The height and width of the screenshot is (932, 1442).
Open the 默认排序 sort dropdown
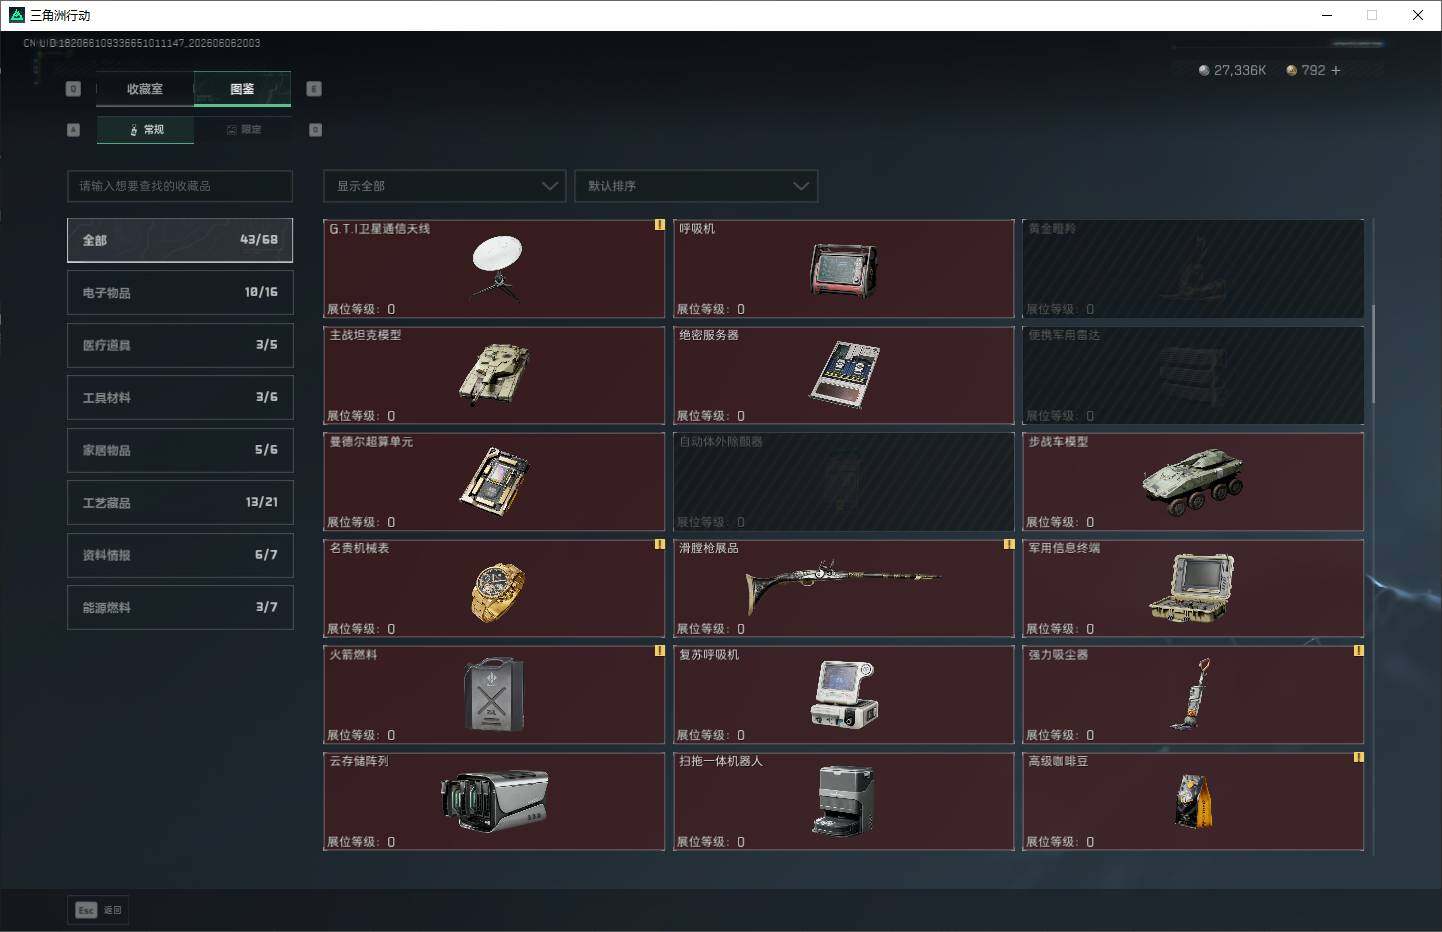pos(696,186)
